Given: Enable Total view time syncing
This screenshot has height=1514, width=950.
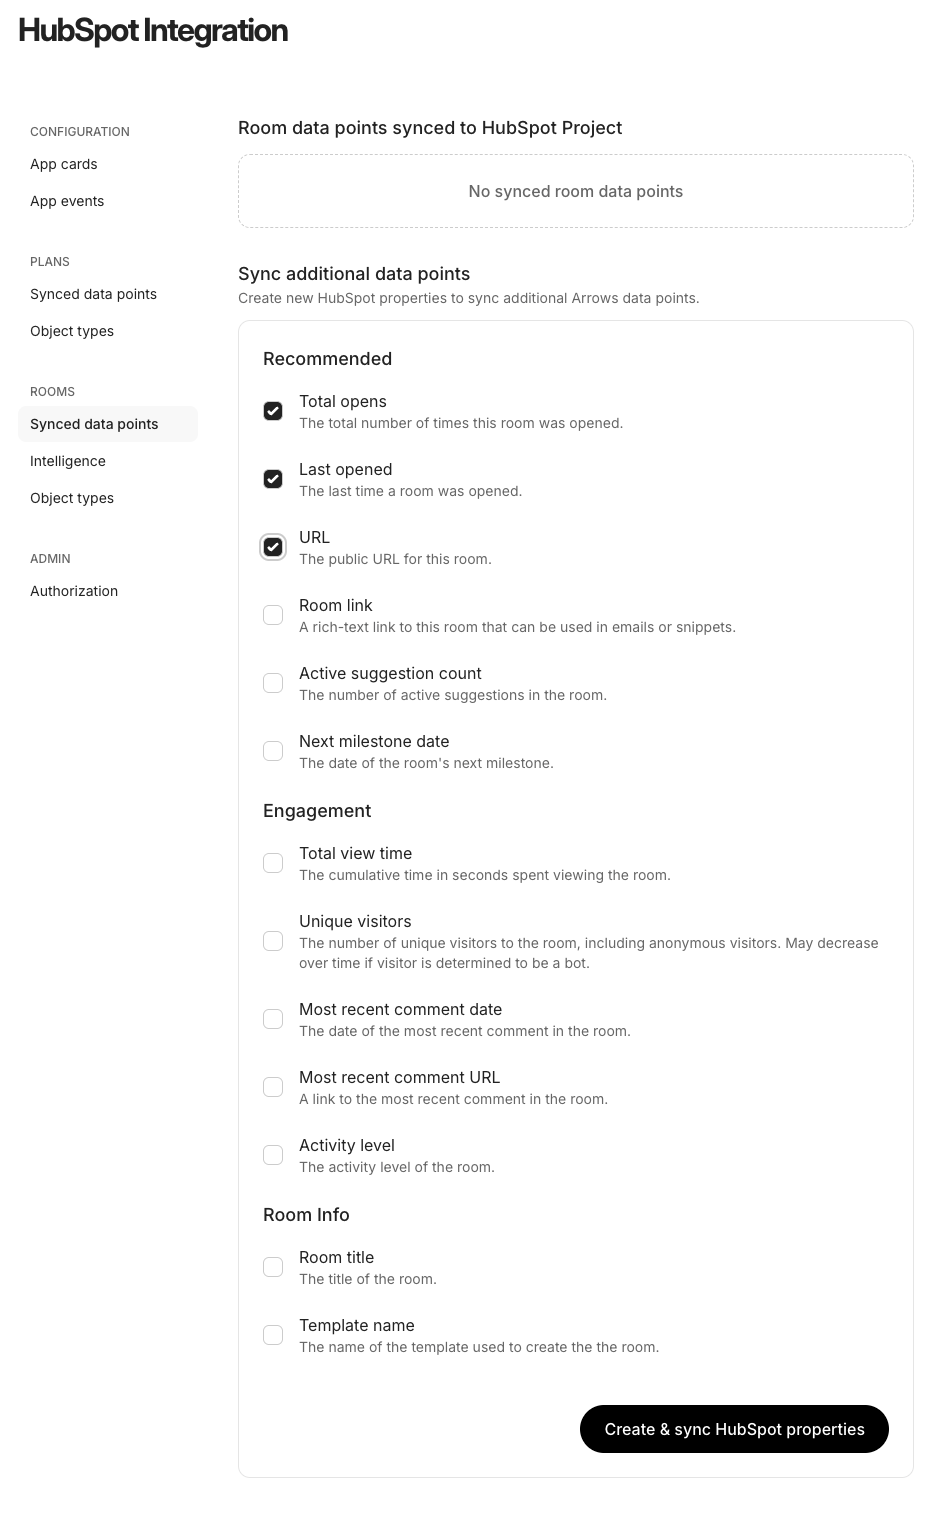Looking at the screenshot, I should click(x=273, y=863).
